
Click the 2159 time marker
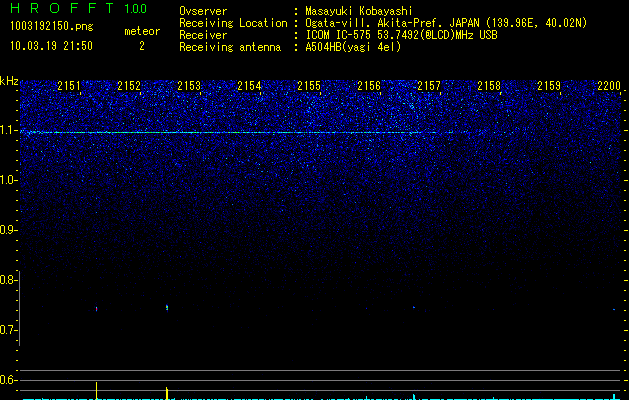coord(549,85)
